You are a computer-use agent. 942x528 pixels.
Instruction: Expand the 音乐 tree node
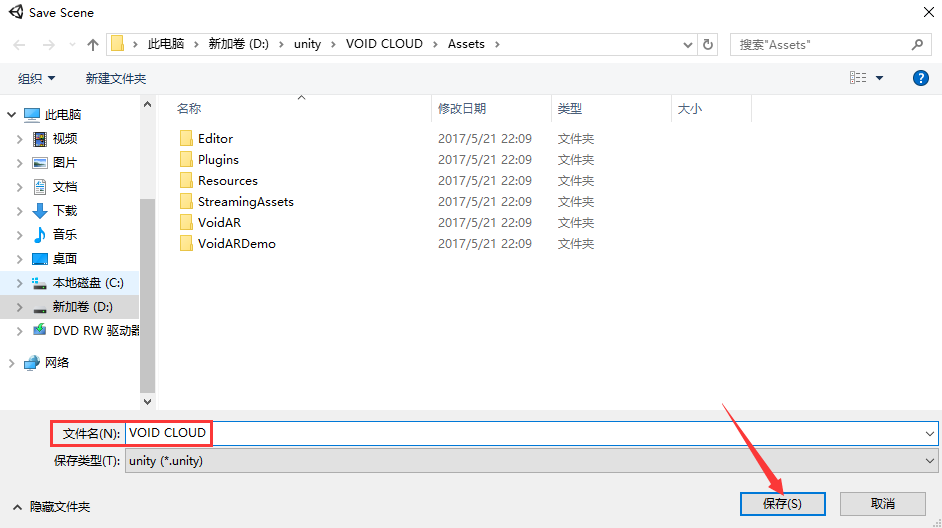tap(20, 235)
